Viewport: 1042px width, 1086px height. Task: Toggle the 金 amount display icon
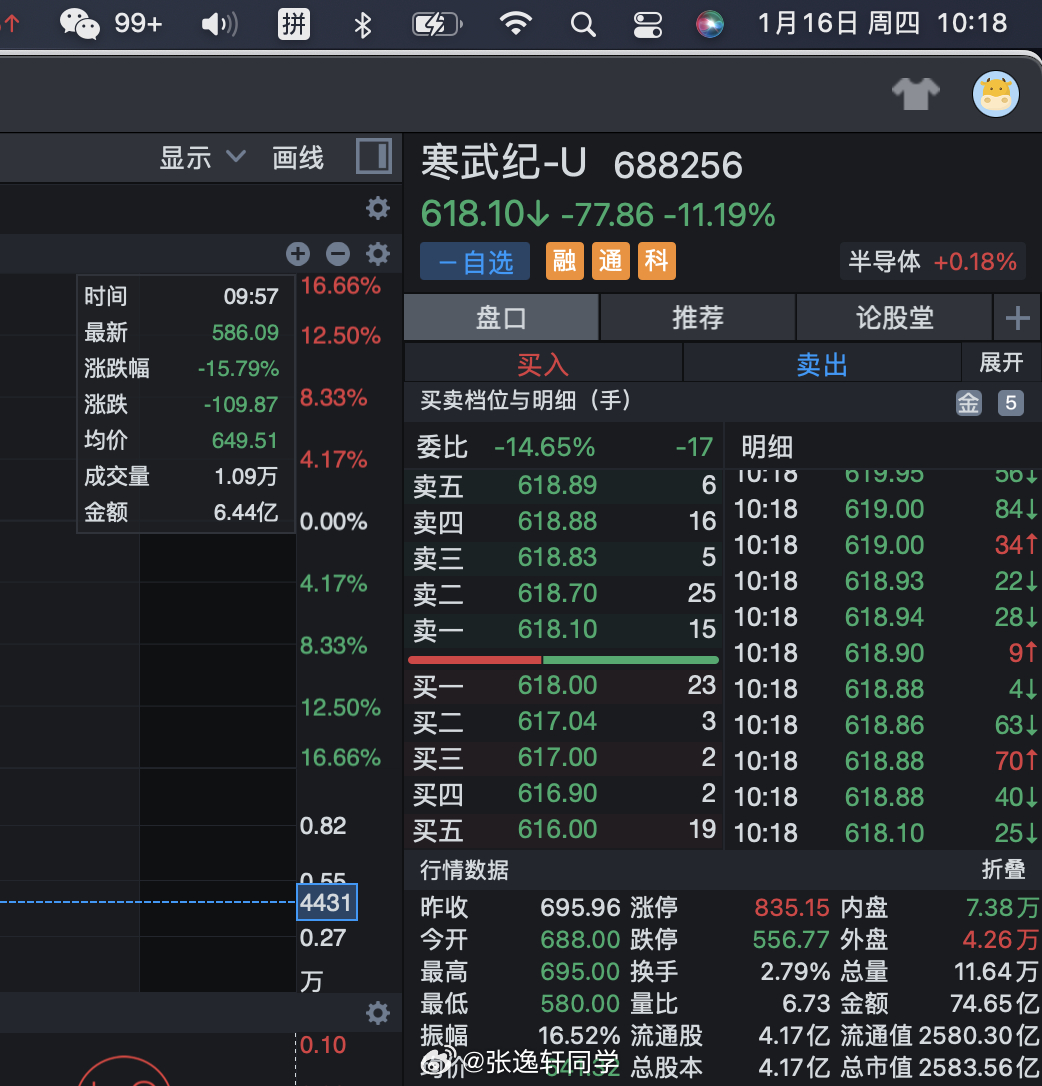pos(969,402)
